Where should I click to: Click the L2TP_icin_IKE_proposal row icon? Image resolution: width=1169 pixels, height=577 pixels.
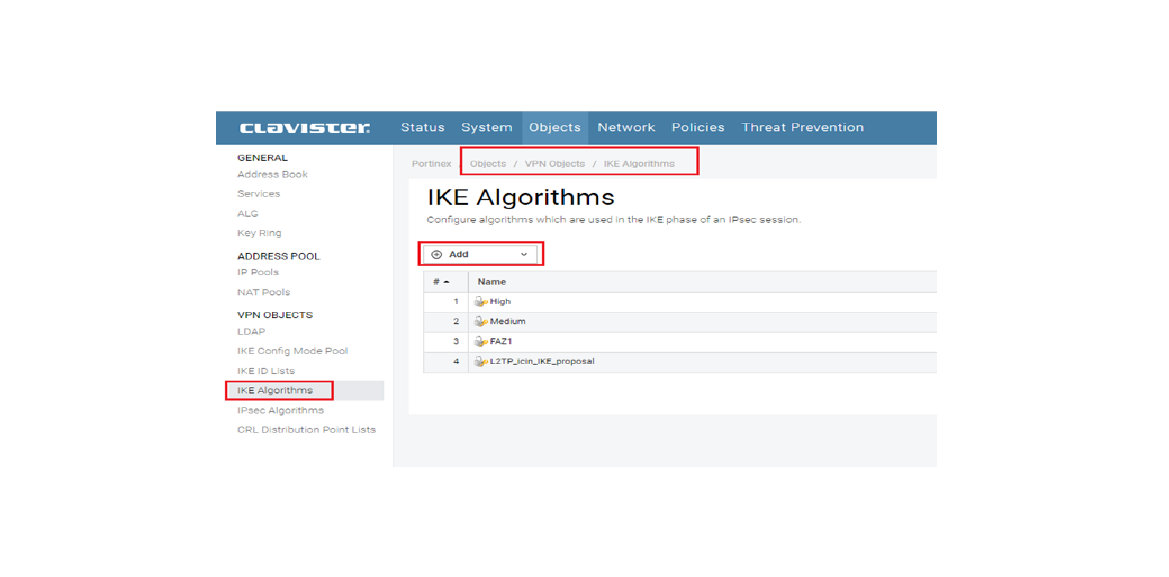click(482, 361)
